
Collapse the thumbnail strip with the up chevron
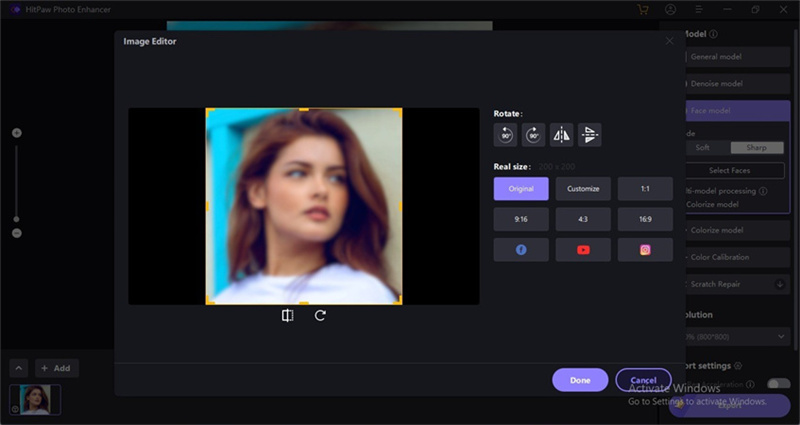click(x=18, y=368)
